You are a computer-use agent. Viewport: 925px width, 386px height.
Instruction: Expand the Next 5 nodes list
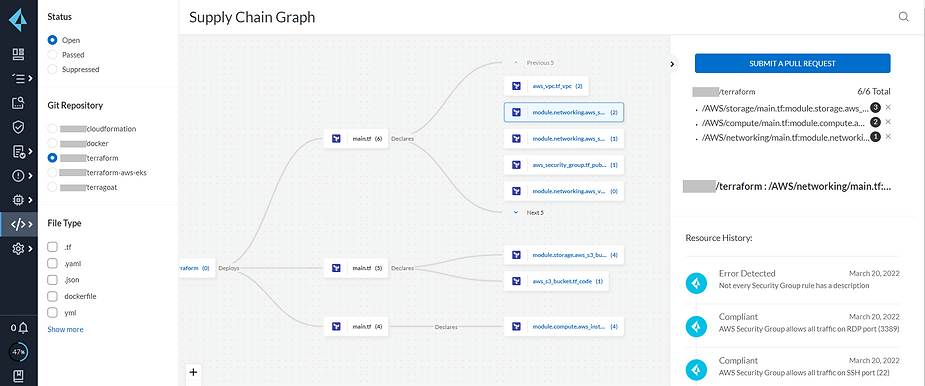[x=529, y=212]
